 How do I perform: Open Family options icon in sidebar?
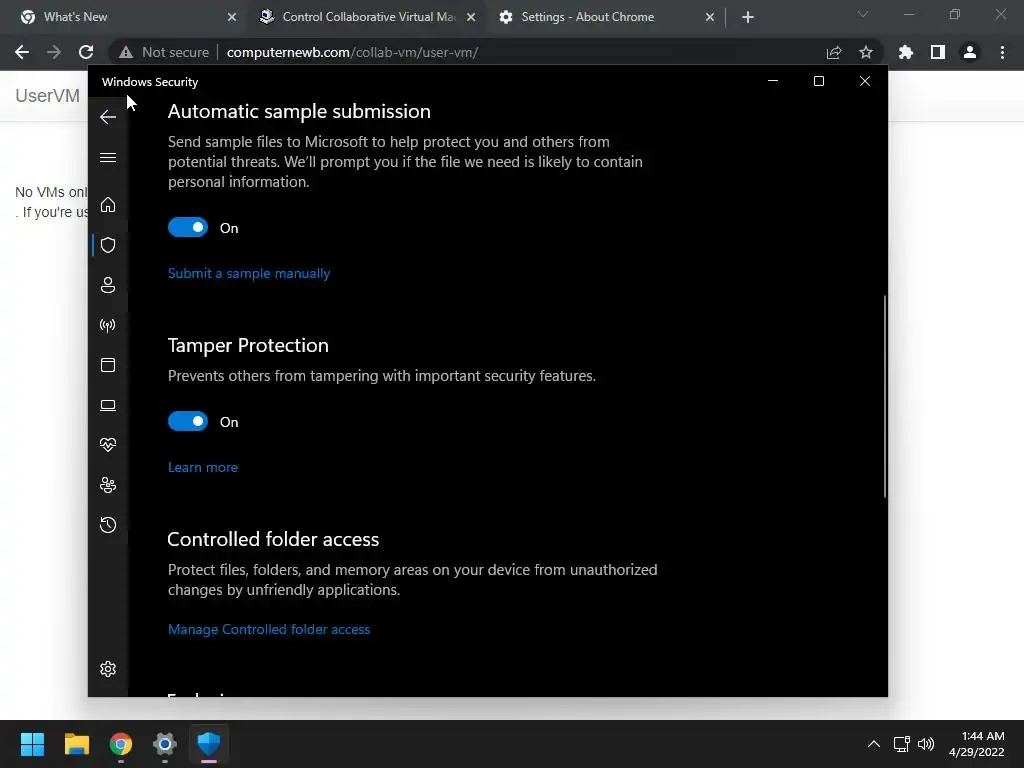click(108, 485)
